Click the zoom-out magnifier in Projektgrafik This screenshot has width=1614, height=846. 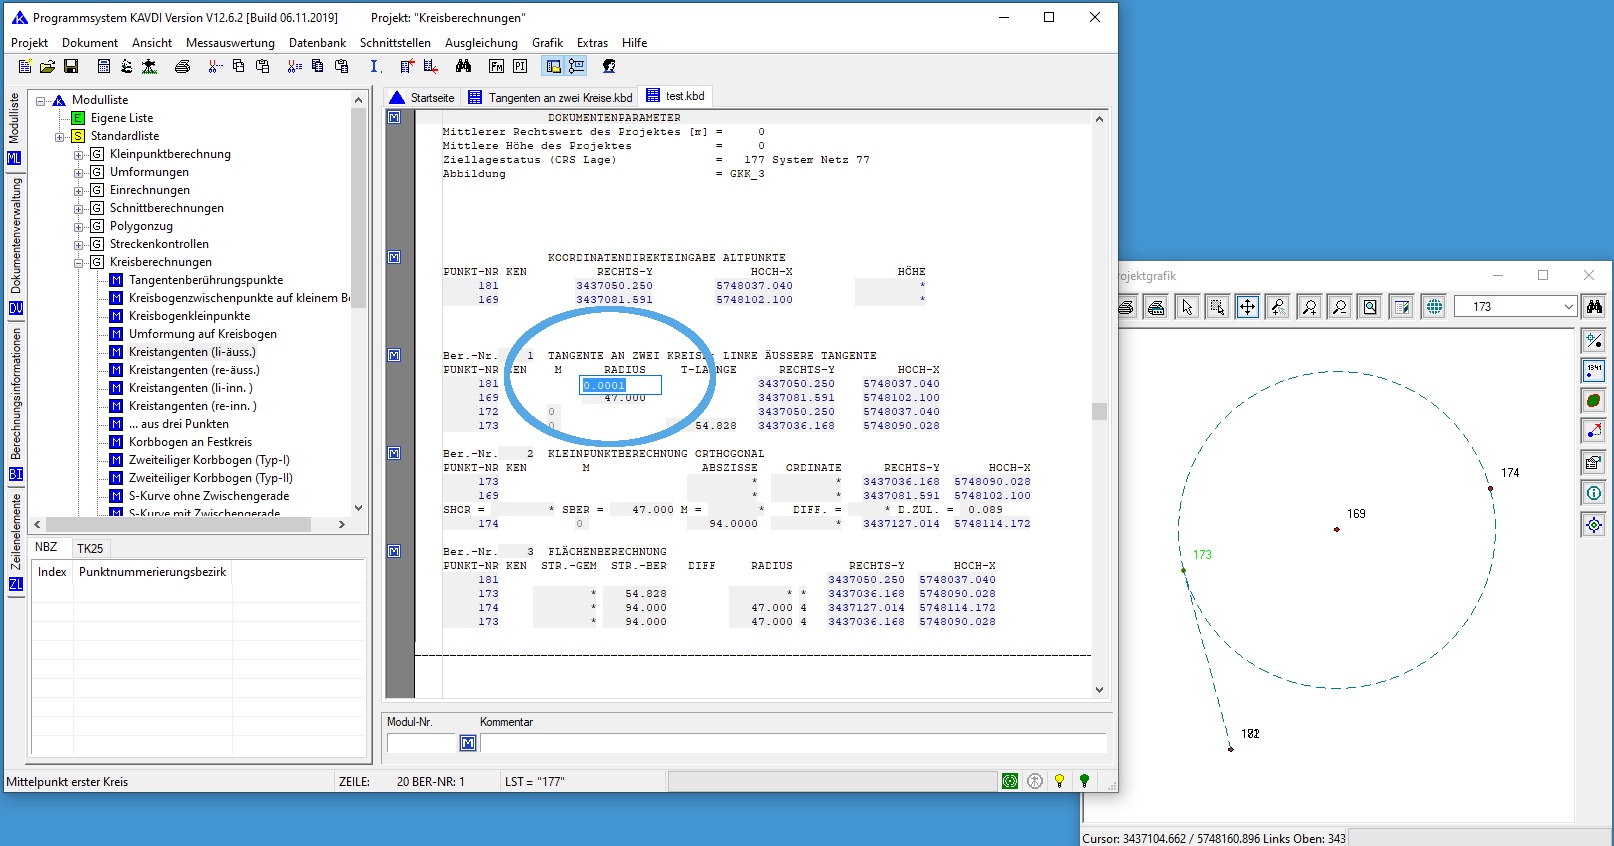pyautogui.click(x=1340, y=307)
